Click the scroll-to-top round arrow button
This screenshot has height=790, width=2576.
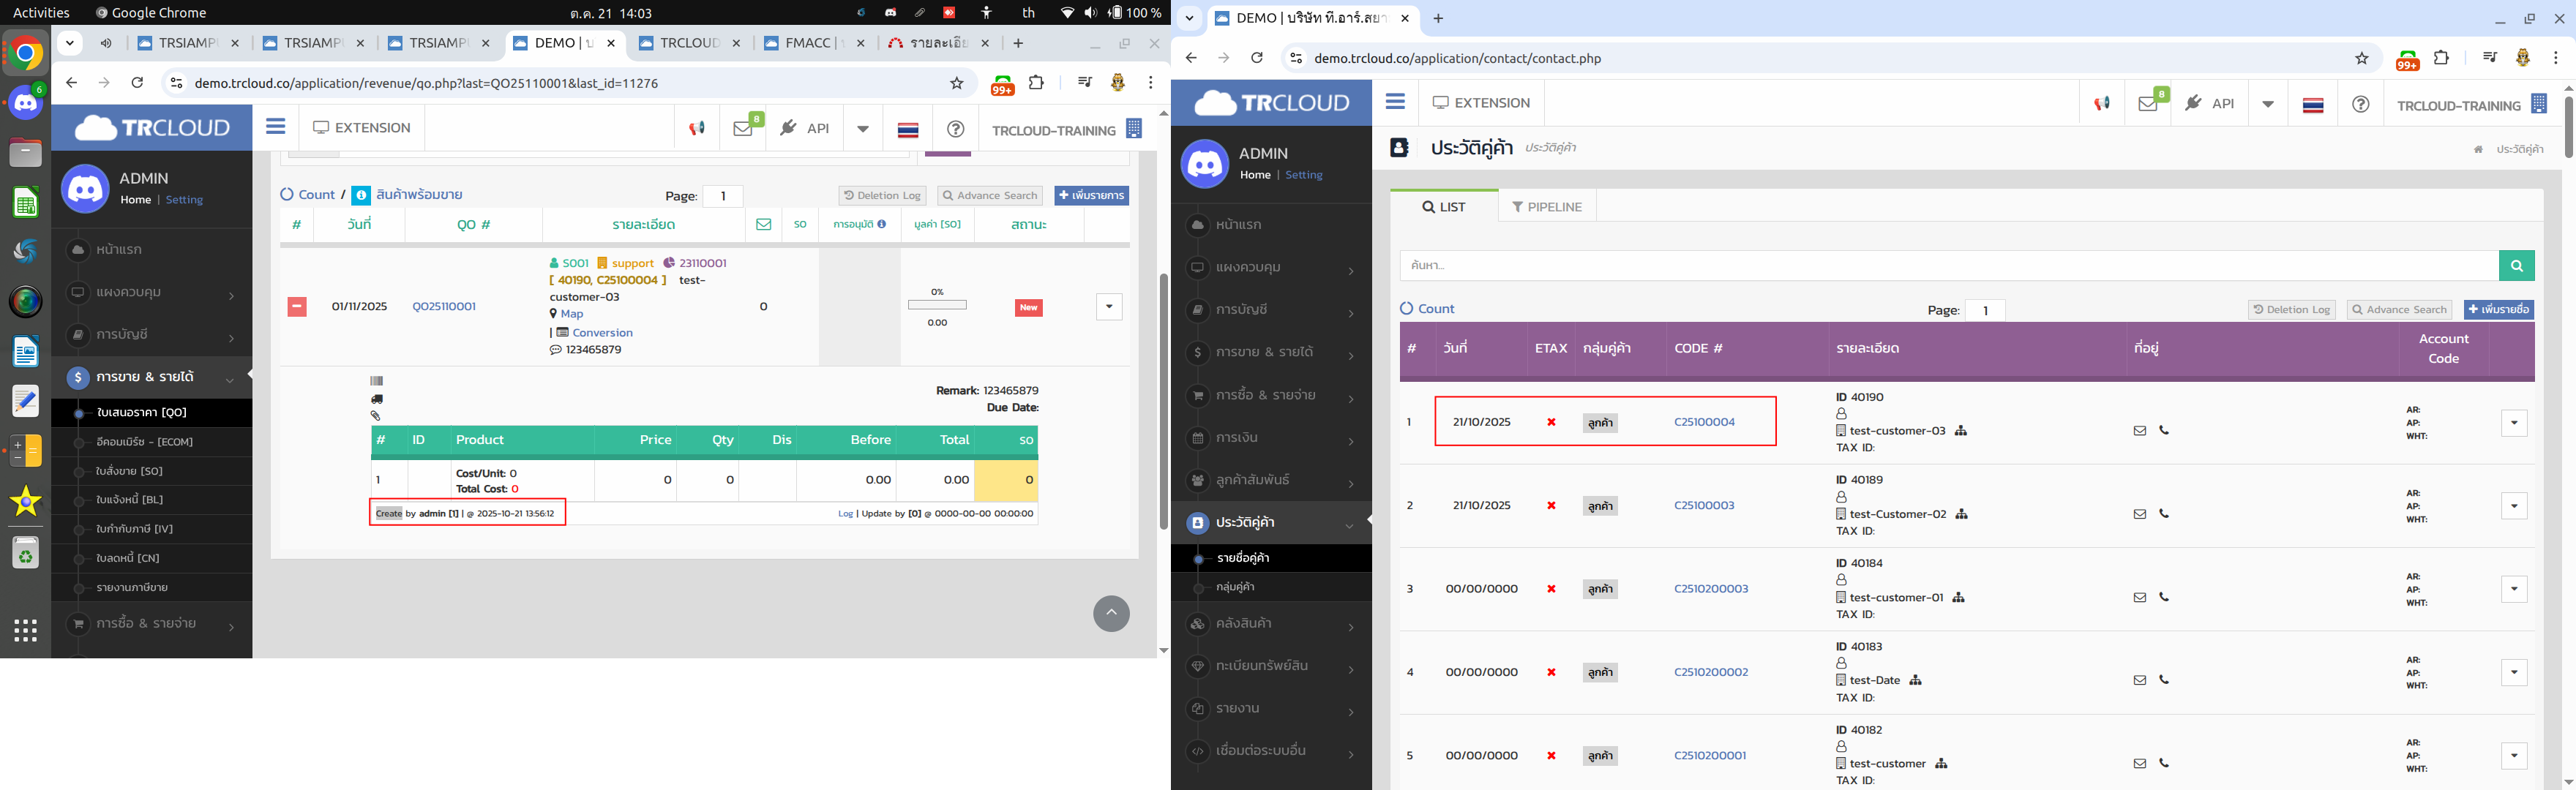tap(1111, 614)
